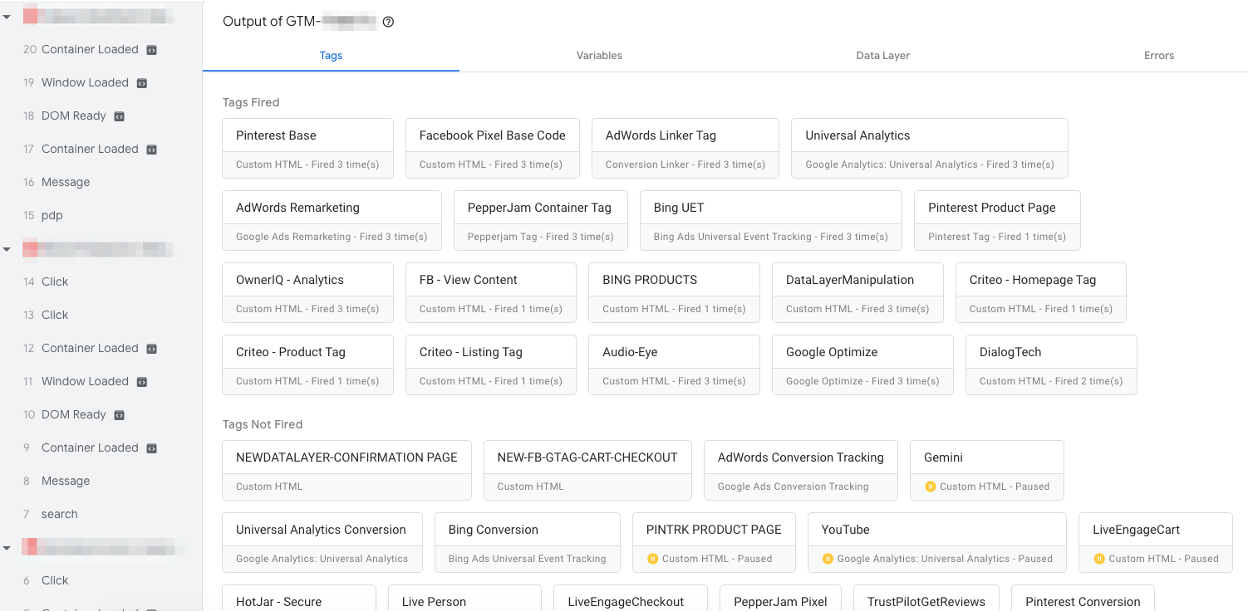Open the Google Optimize tag card
This screenshot has width=1248, height=612.
pos(863,365)
